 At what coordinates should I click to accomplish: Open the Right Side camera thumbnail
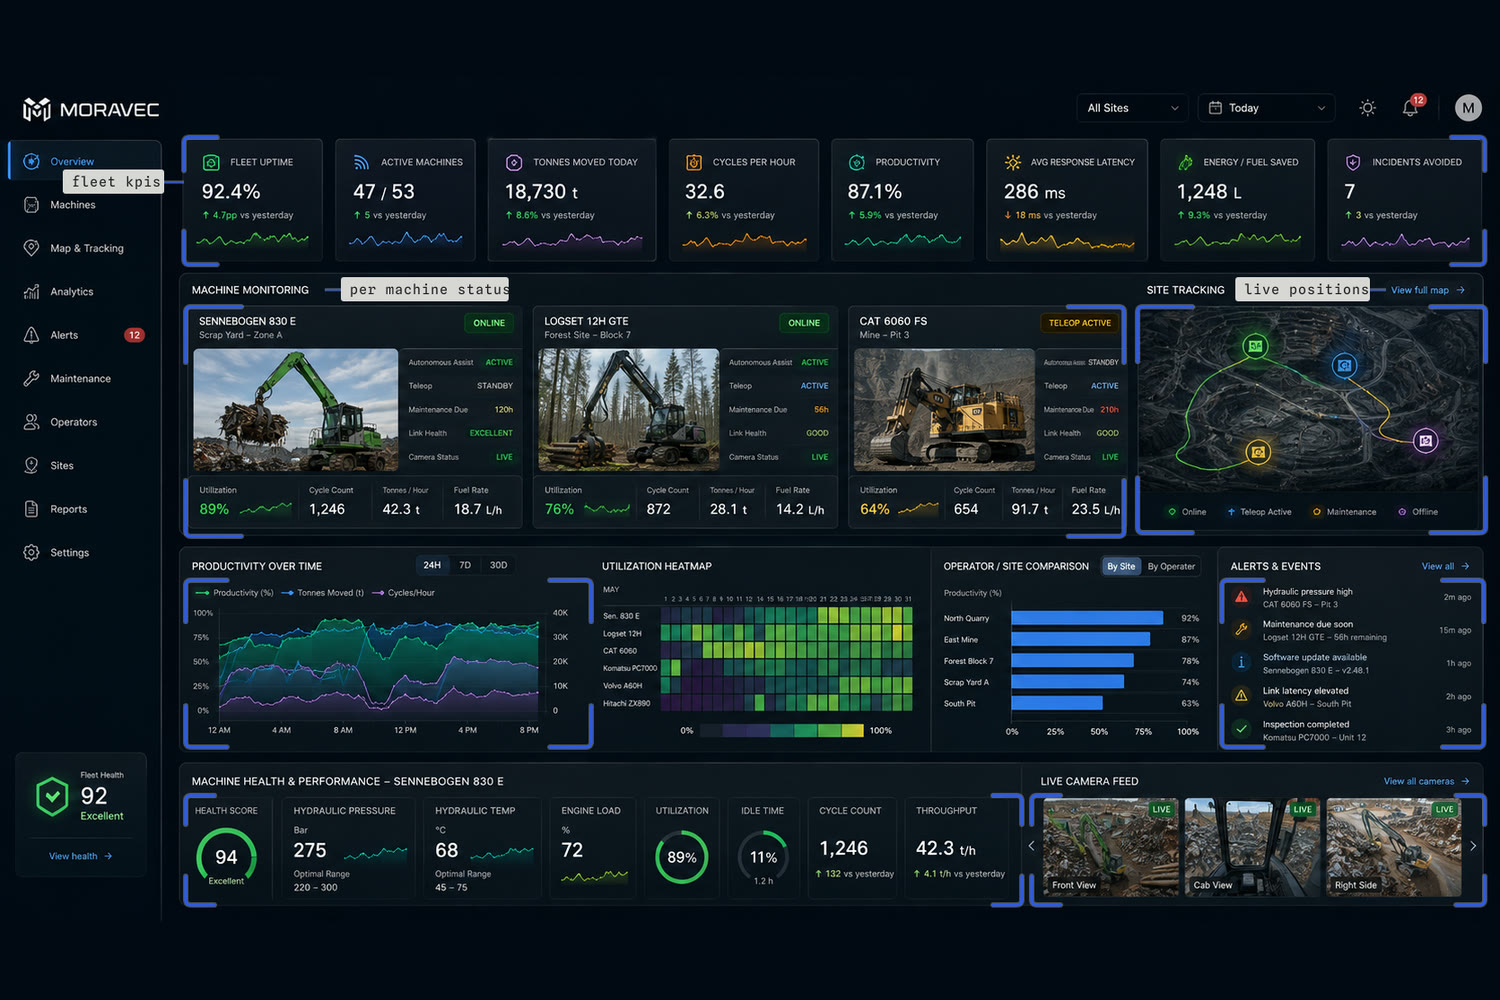pyautogui.click(x=1394, y=846)
